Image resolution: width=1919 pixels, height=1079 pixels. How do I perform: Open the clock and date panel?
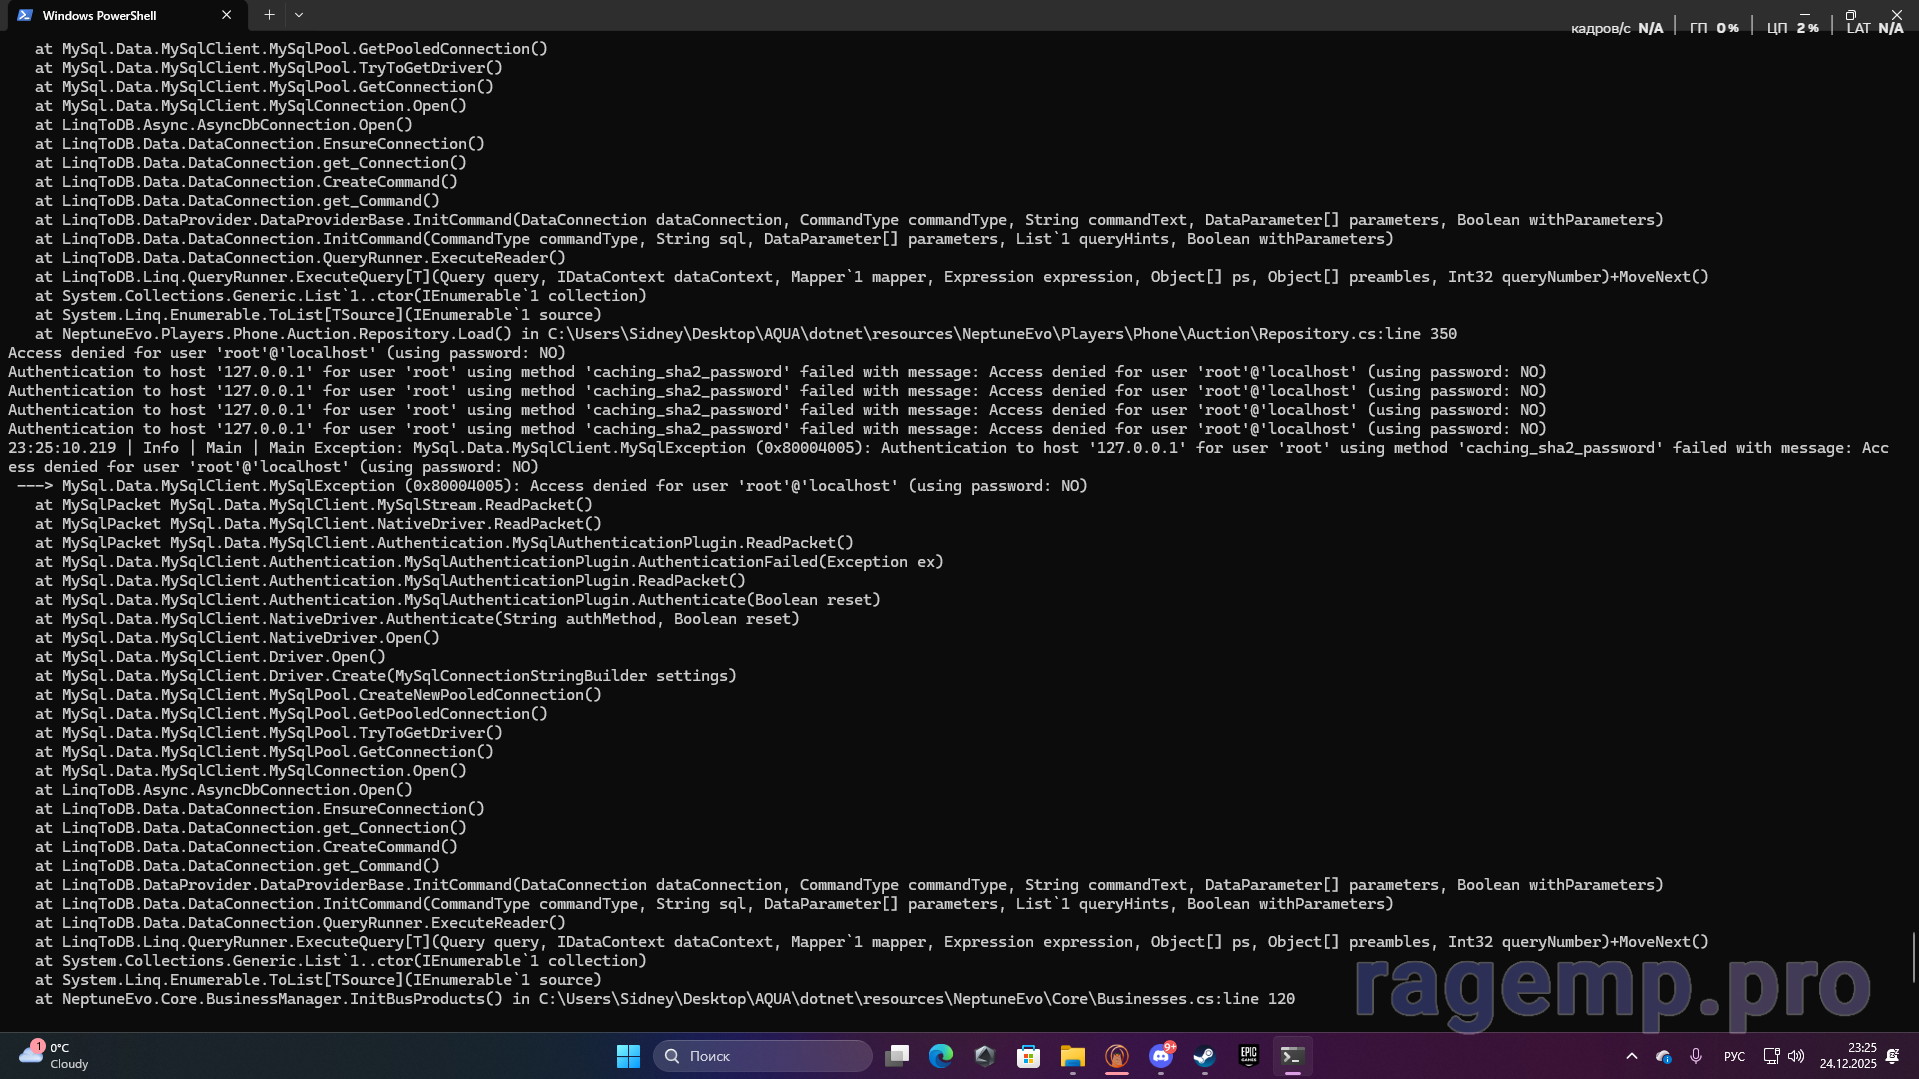[x=1848, y=1056]
